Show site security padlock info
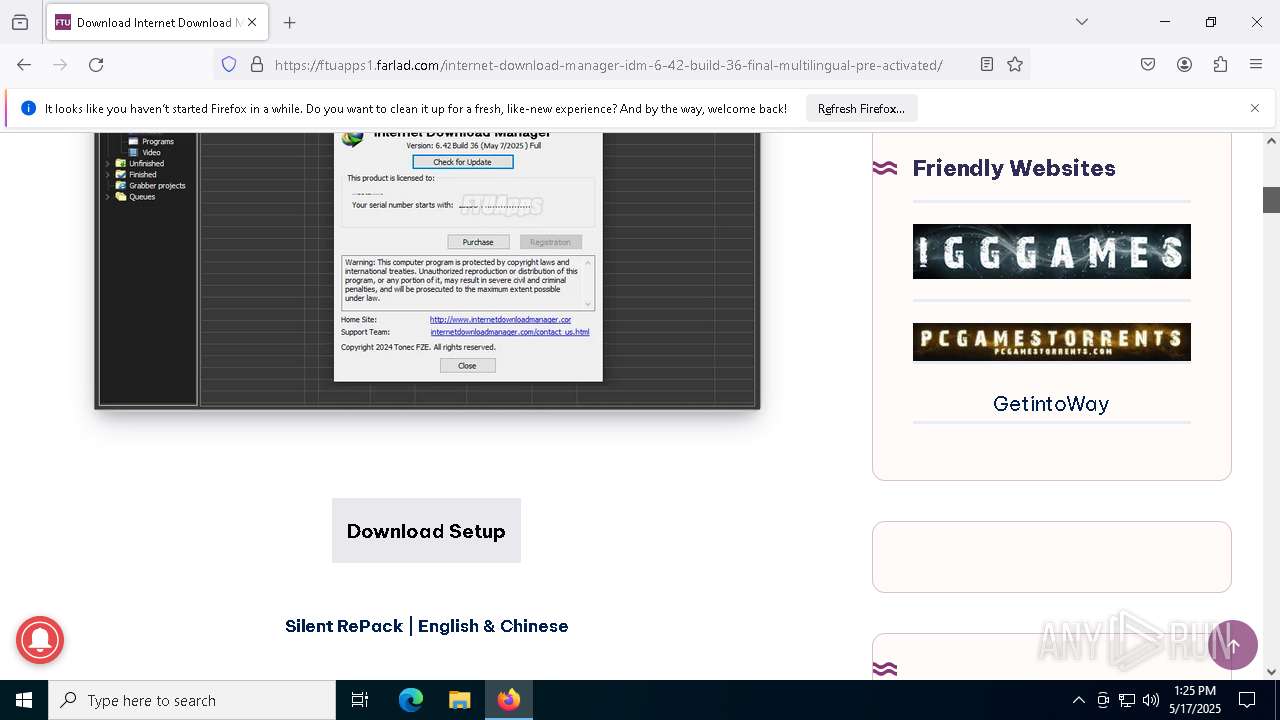The height and width of the screenshot is (720, 1280). point(257,64)
